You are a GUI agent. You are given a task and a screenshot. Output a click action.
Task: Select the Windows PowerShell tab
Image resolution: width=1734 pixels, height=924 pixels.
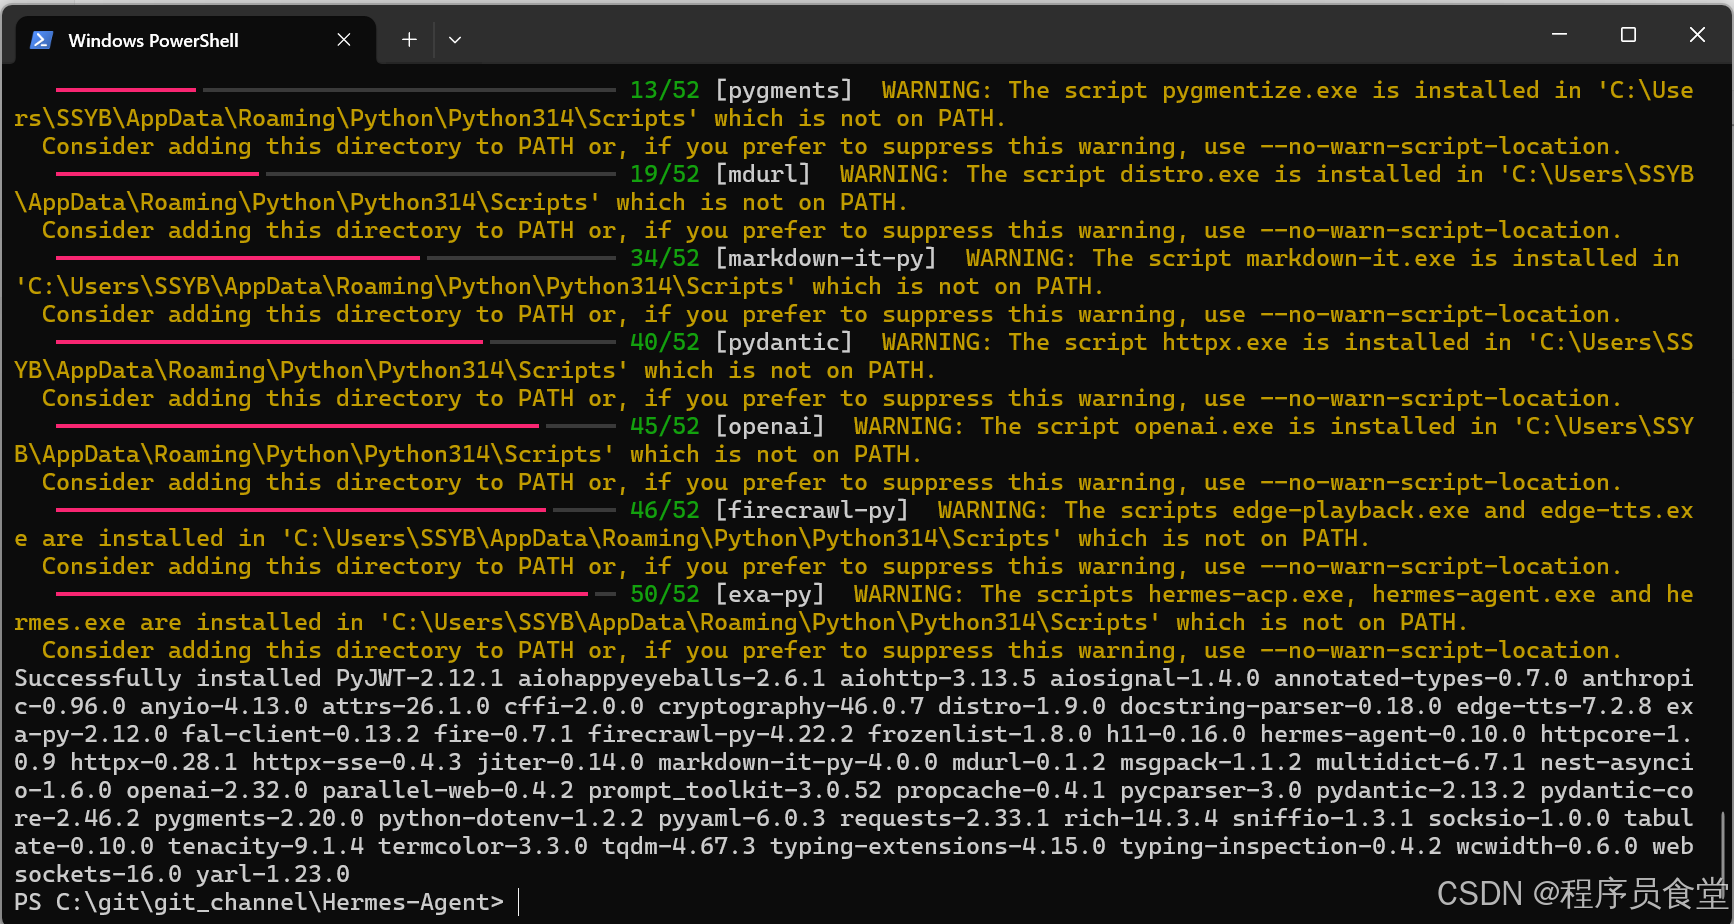196,40
